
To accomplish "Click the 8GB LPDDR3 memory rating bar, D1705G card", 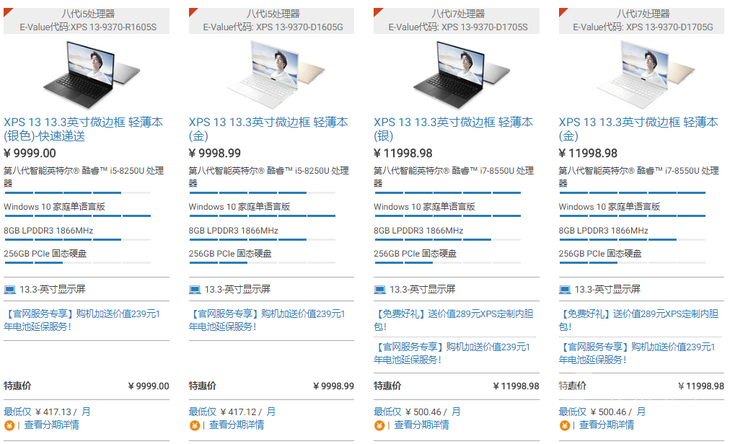I will click(632, 240).
